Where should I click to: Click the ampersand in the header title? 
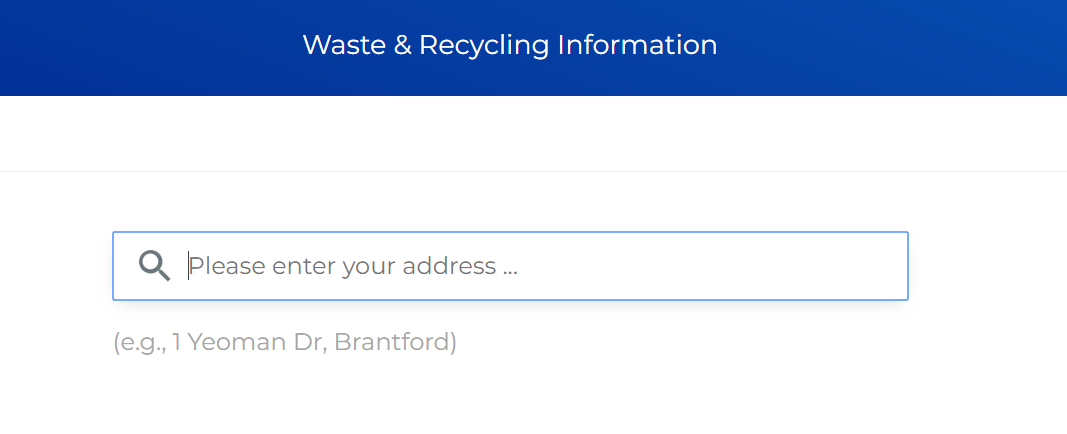coord(402,45)
